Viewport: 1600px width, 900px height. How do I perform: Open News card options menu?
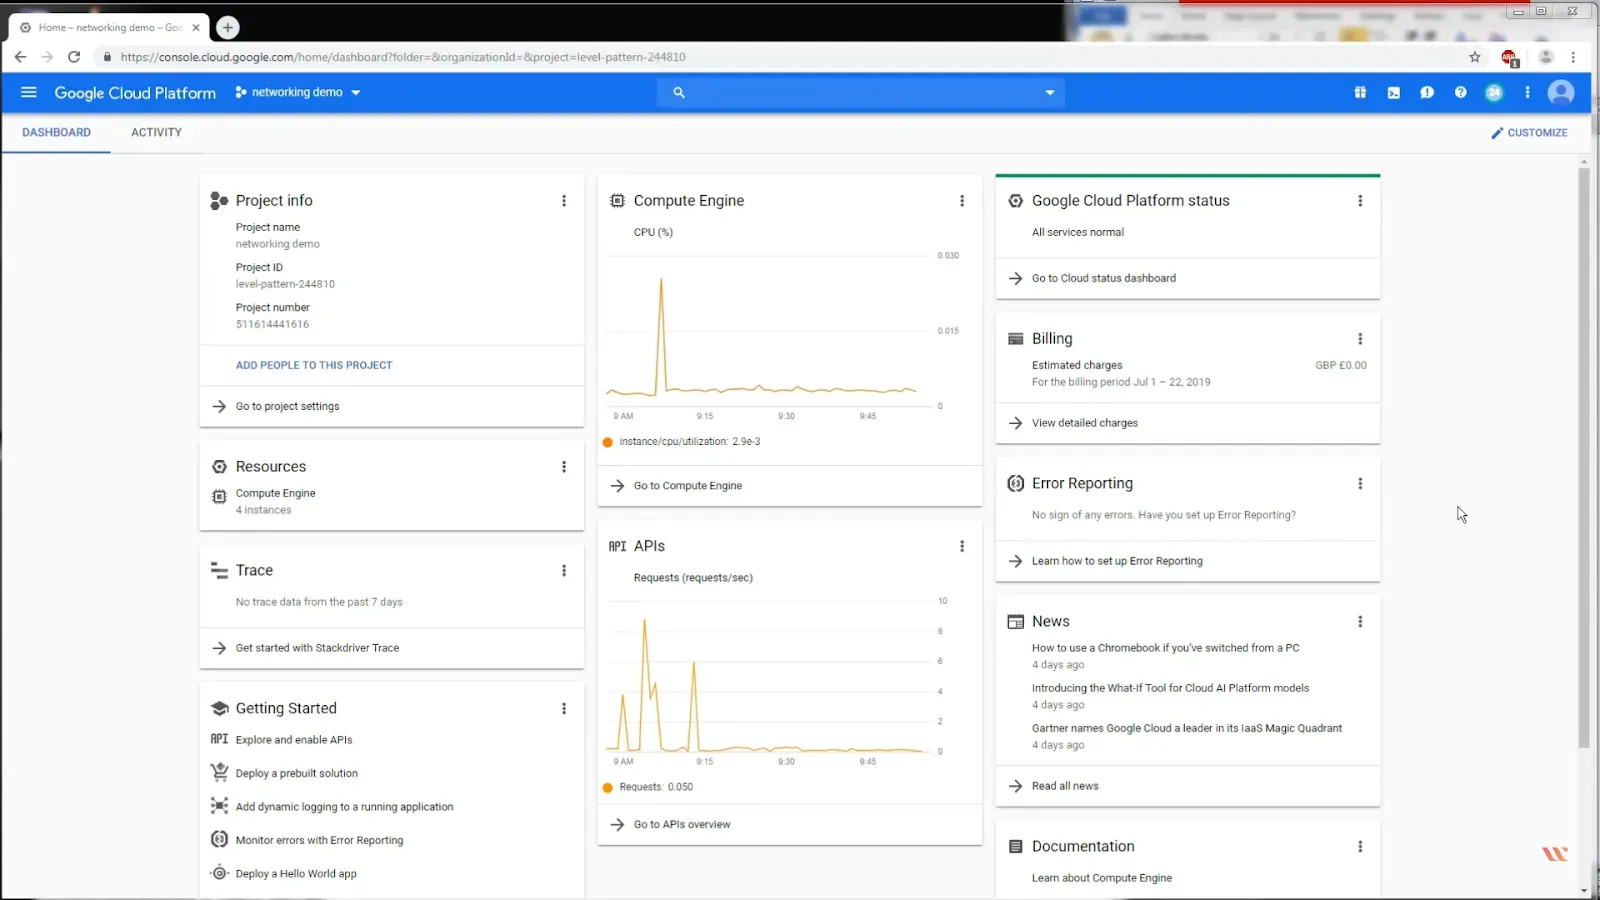point(1360,622)
